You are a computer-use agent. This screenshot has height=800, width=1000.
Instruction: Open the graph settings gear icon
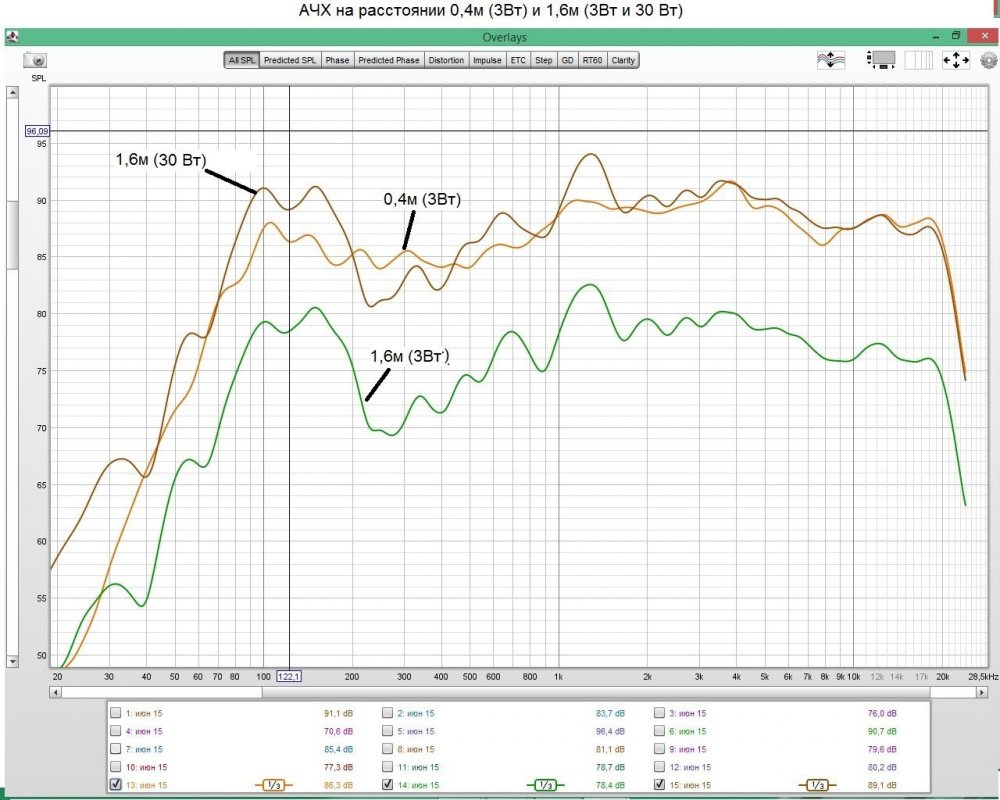click(x=989, y=60)
